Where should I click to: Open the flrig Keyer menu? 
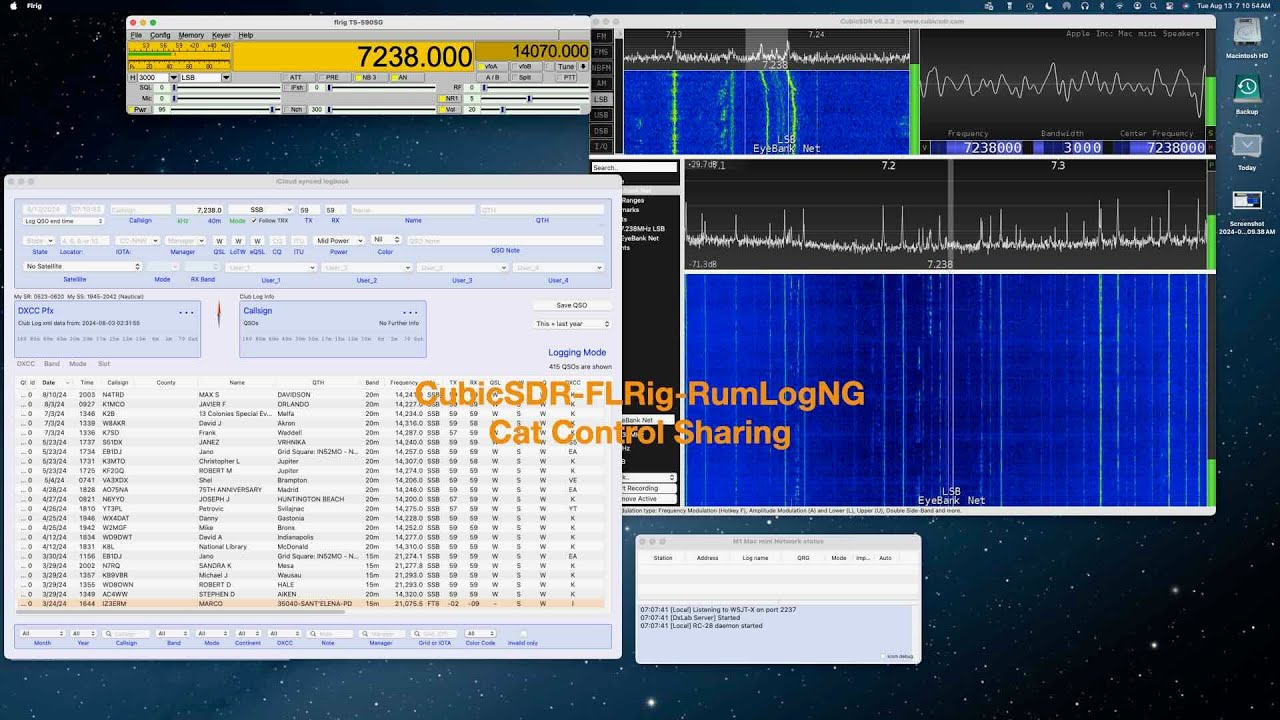[221, 35]
